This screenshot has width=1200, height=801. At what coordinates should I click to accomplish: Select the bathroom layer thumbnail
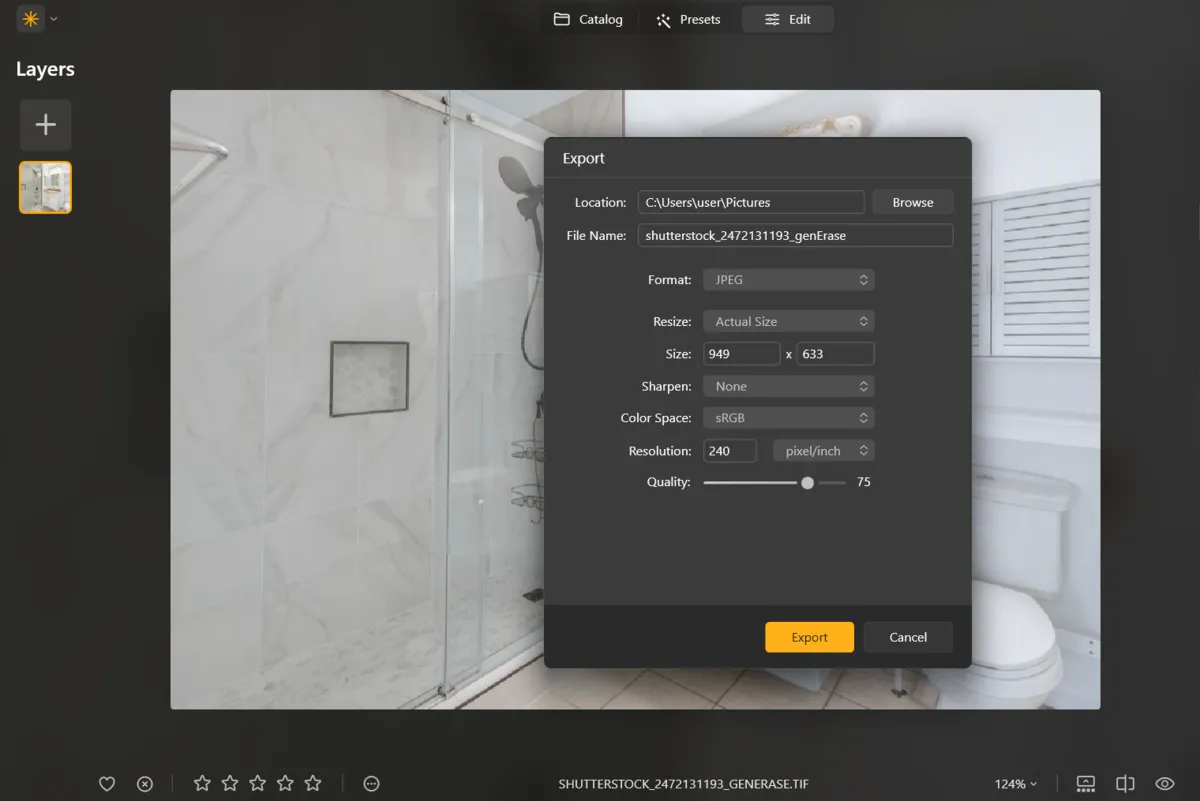[x=45, y=187]
